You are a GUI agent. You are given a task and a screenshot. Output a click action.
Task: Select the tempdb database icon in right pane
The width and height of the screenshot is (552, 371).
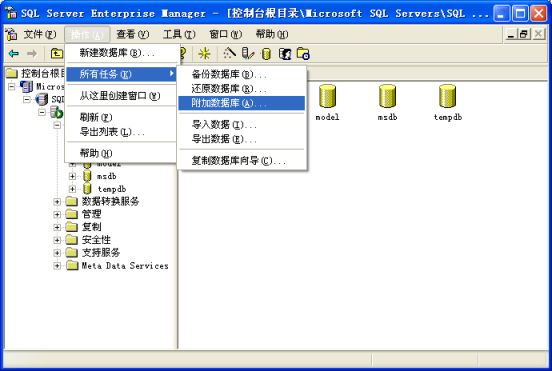coord(447,96)
